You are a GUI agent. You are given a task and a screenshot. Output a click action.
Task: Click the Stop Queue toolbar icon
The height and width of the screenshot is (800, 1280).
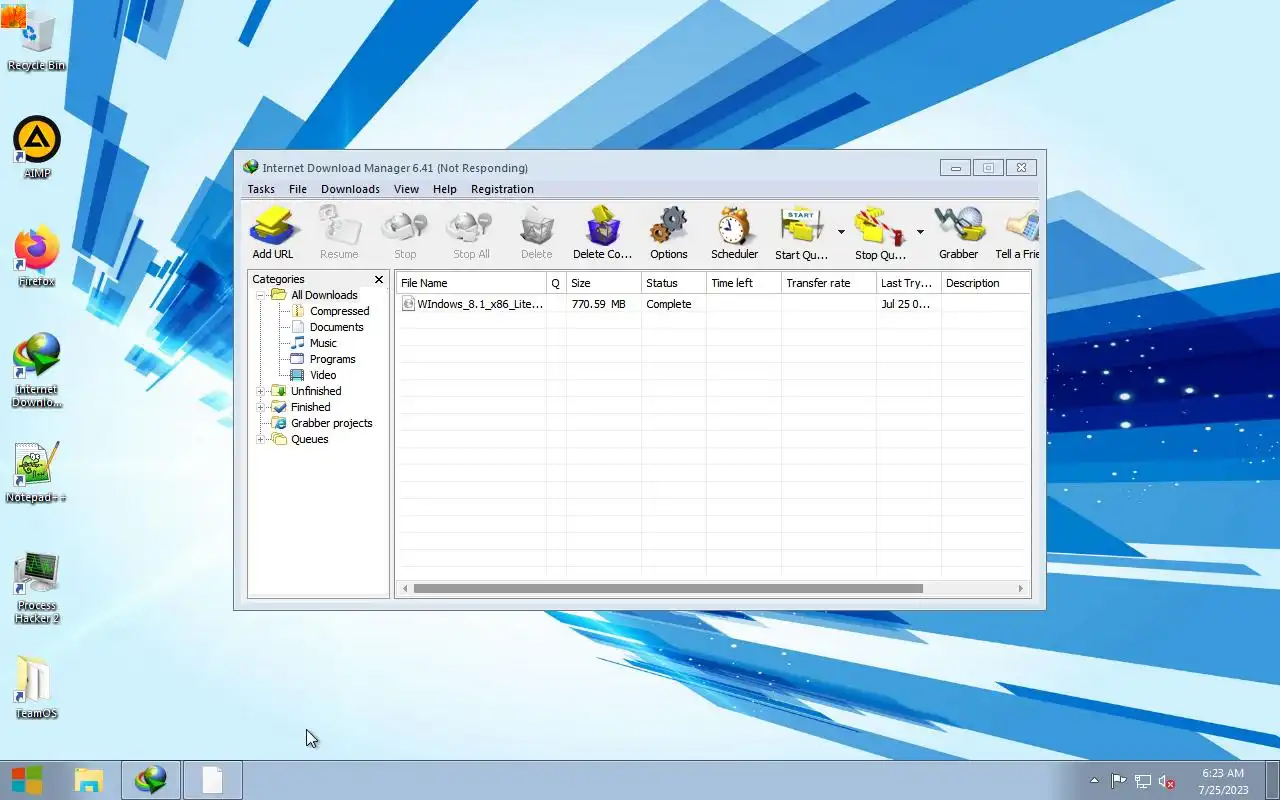tap(880, 233)
